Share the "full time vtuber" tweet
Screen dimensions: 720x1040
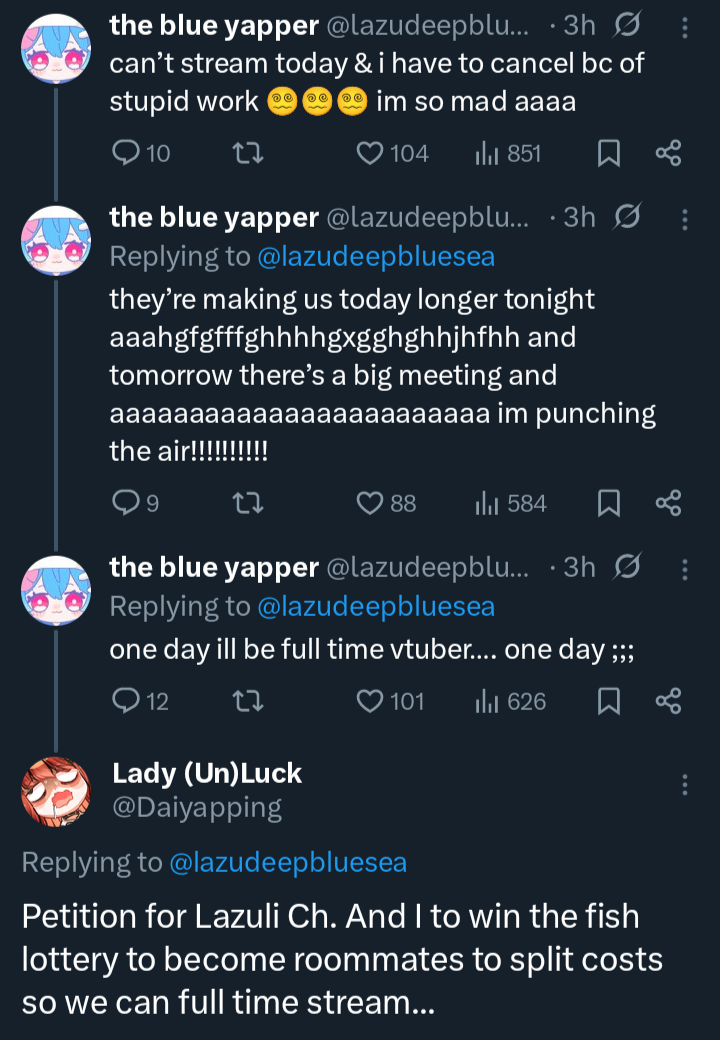tap(668, 701)
